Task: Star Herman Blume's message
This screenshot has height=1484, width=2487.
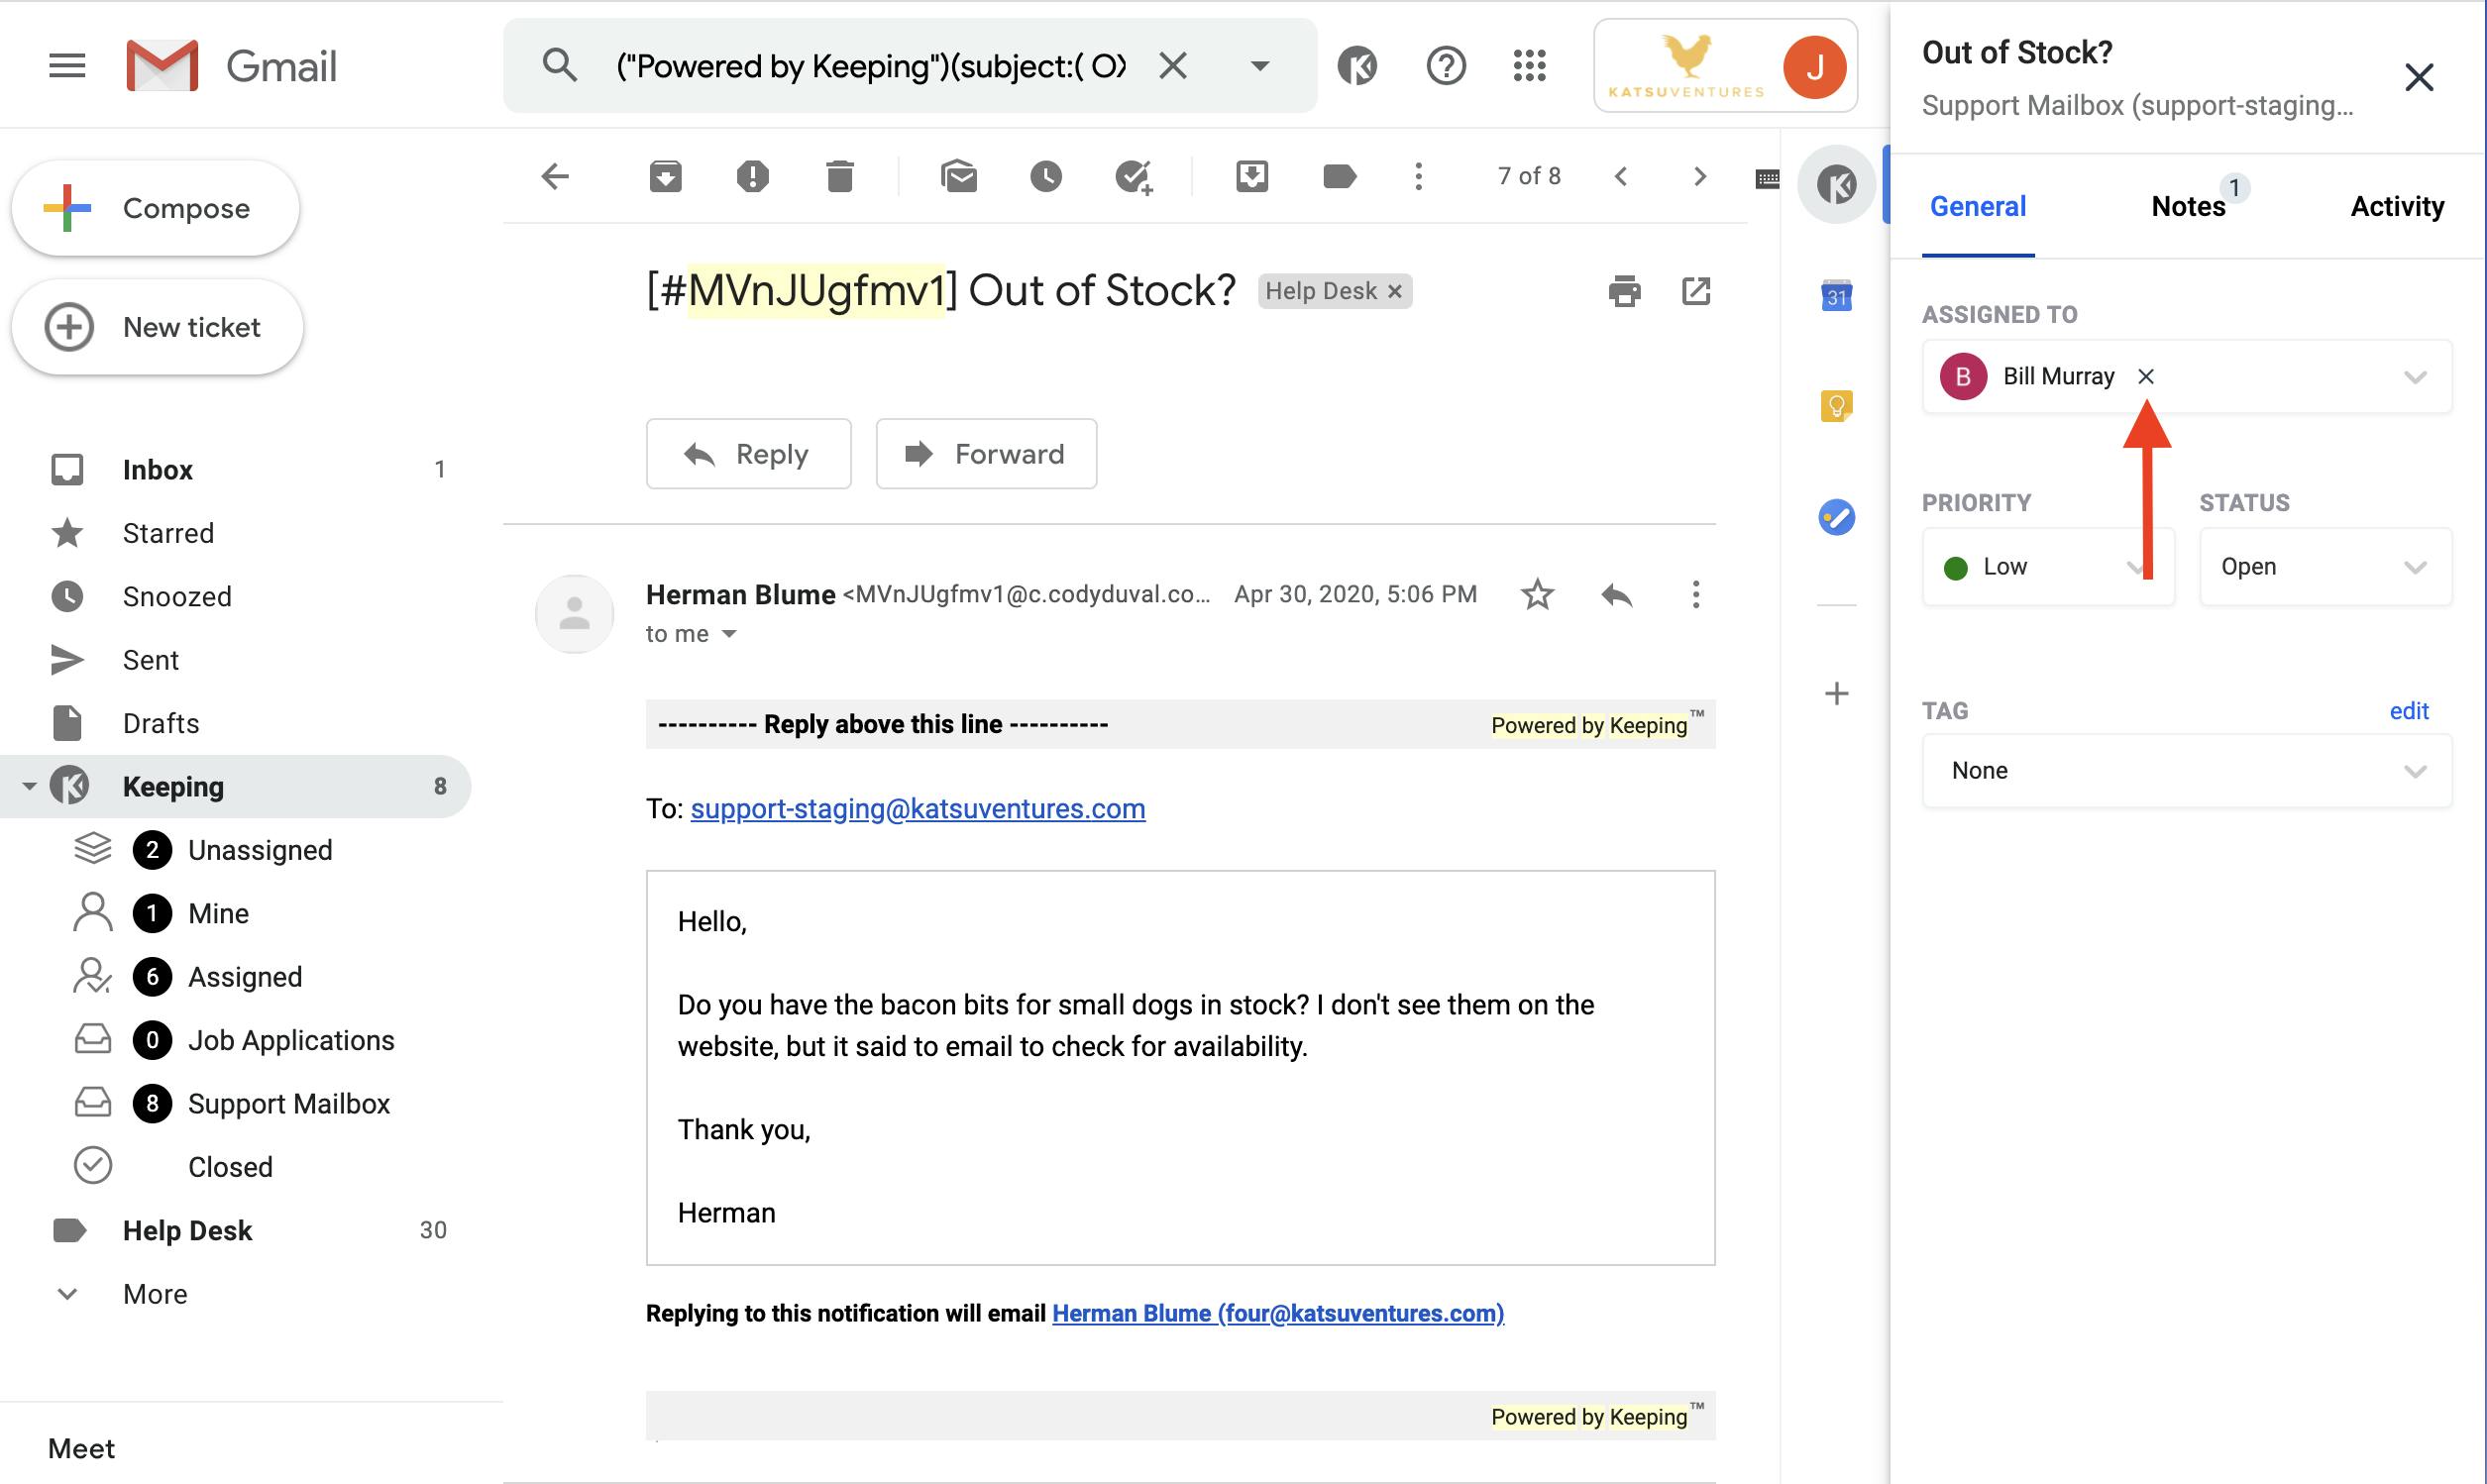Action: [1537, 595]
